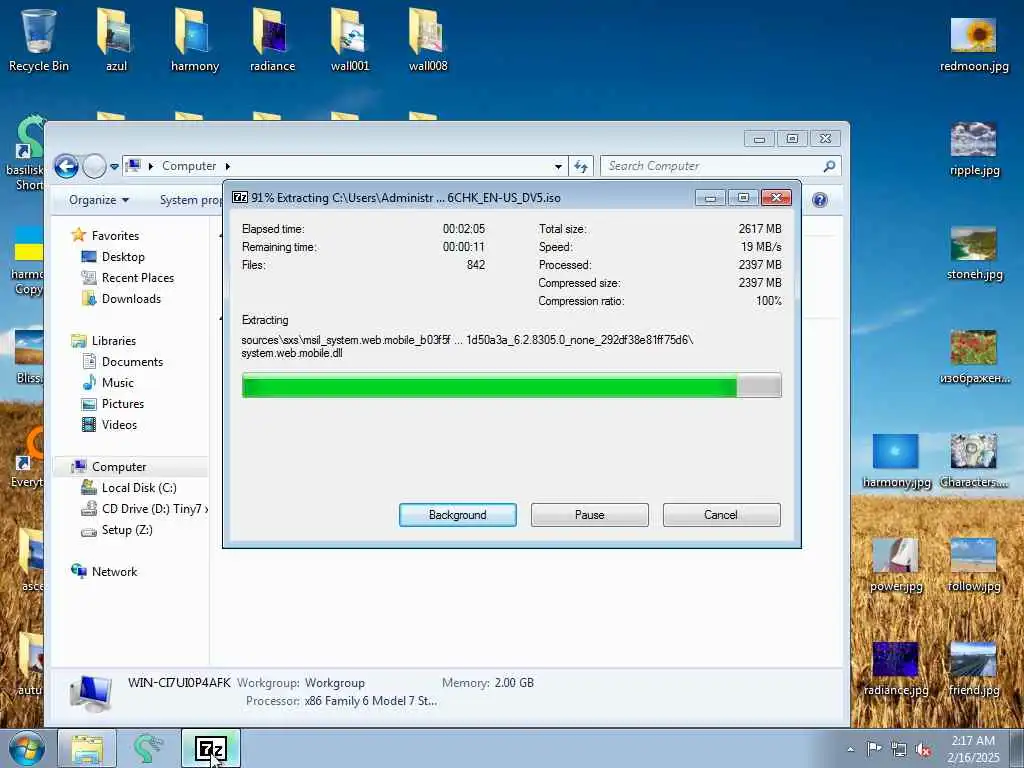The image size is (1024, 768).
Task: Open the recent pages dropdown arrow
Action: (x=114, y=167)
